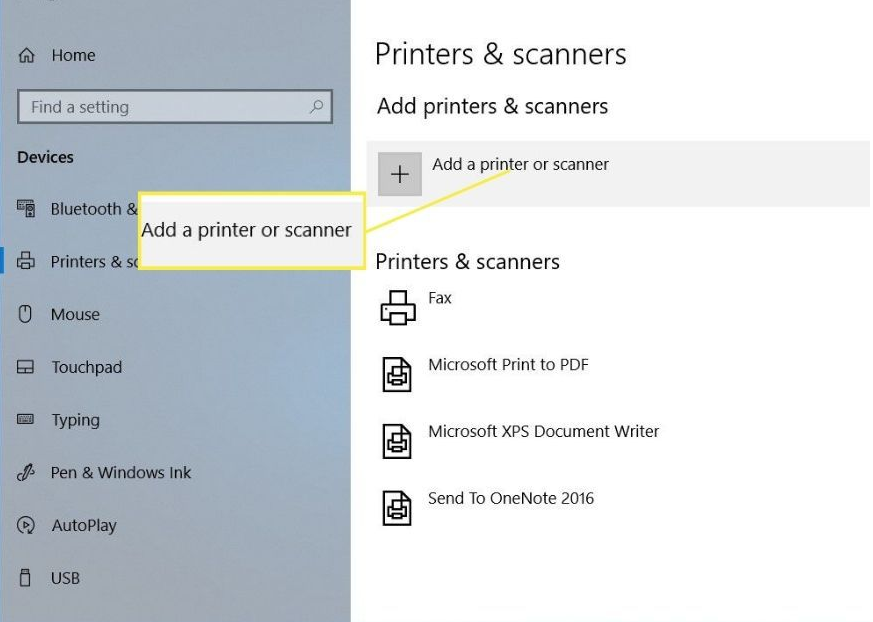This screenshot has width=873, height=622.
Task: Open the AutoPlay settings page
Action: [84, 525]
